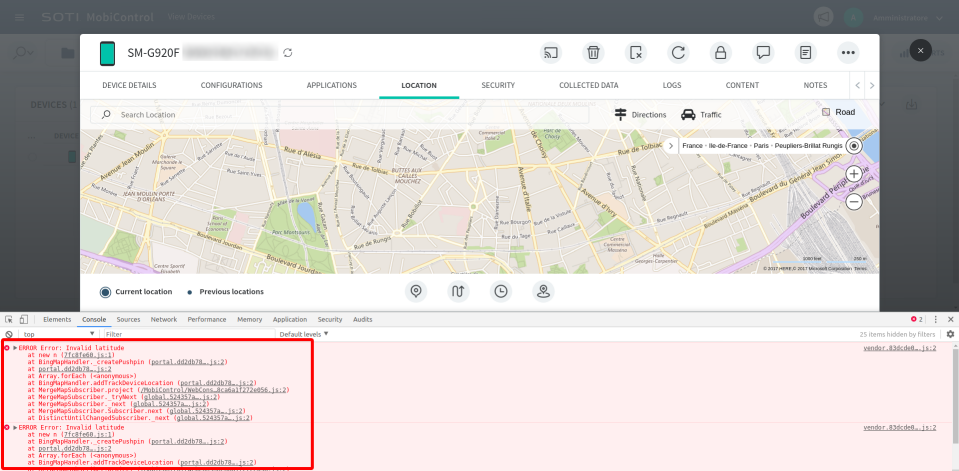This screenshot has width=959, height=471.
Task: Select the Previous locations option
Action: coord(189,292)
